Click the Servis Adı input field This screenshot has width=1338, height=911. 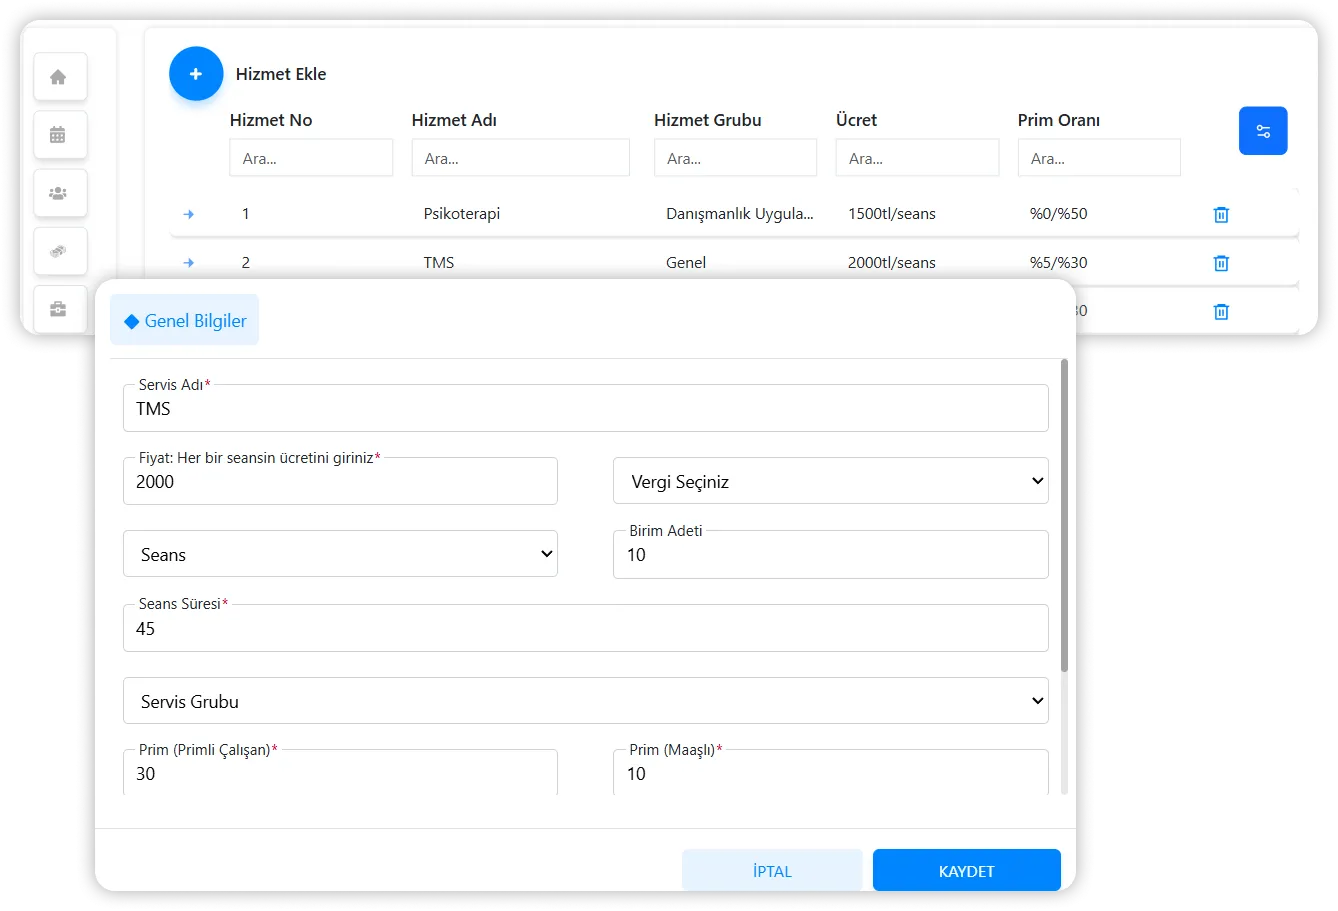tap(585, 409)
